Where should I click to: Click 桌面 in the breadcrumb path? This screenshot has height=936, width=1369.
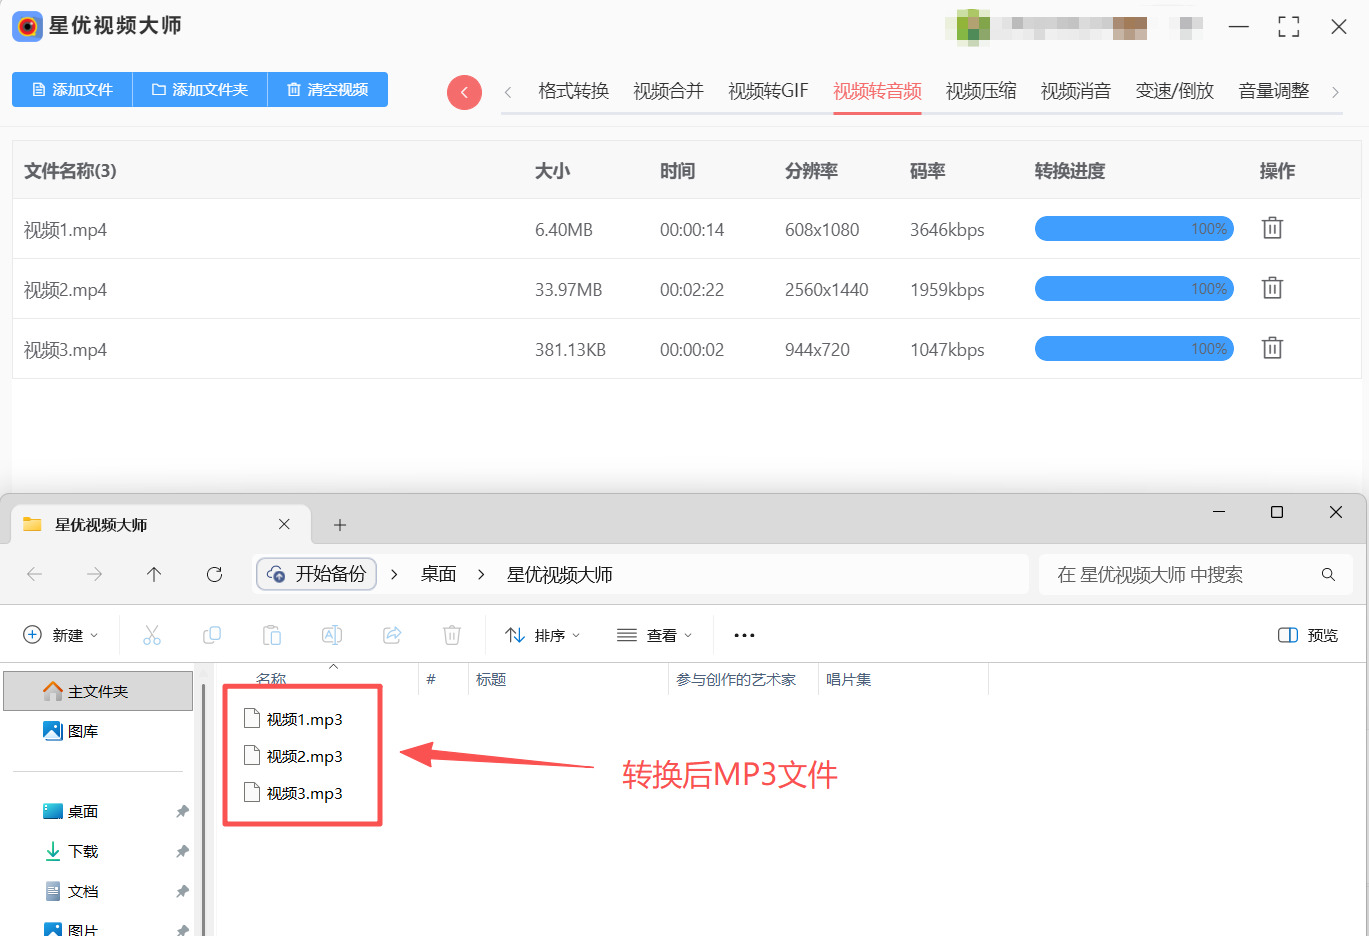click(439, 574)
